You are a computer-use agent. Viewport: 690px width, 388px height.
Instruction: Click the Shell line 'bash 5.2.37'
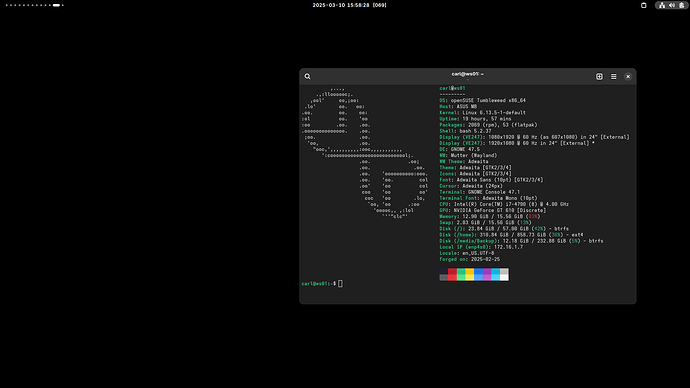(466, 131)
